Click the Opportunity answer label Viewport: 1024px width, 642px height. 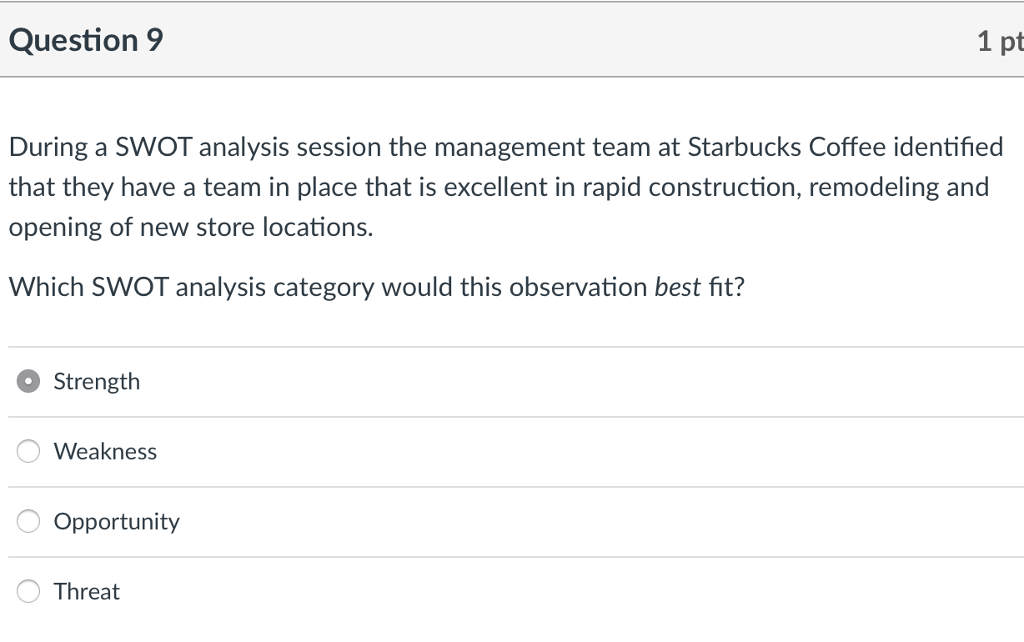pyautogui.click(x=117, y=522)
